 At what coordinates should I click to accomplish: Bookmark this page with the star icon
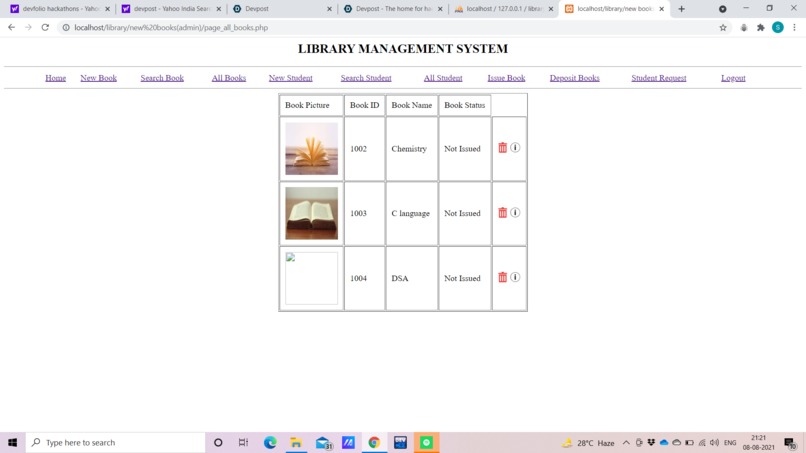pyautogui.click(x=723, y=28)
